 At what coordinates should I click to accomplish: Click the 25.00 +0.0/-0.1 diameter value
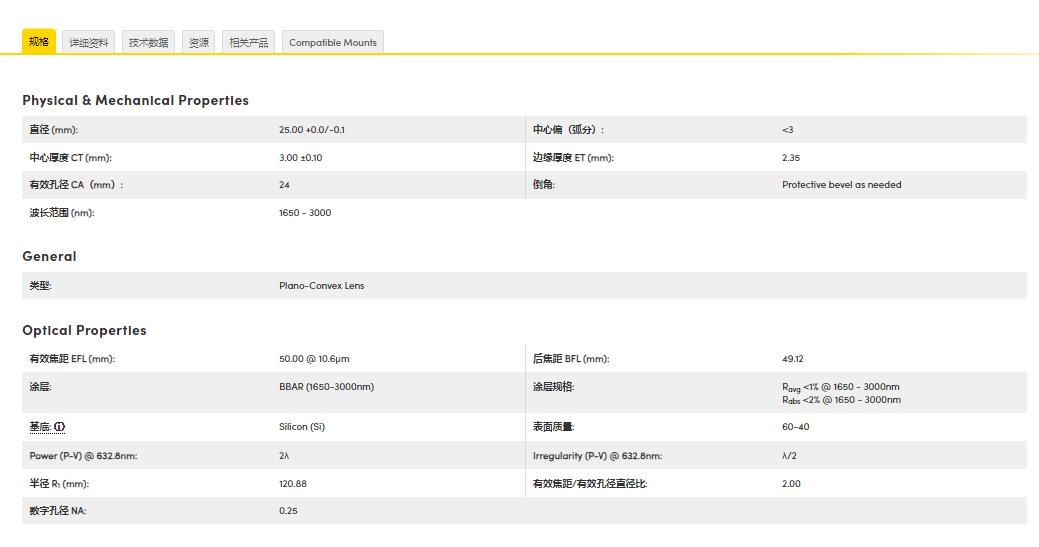[311, 130]
